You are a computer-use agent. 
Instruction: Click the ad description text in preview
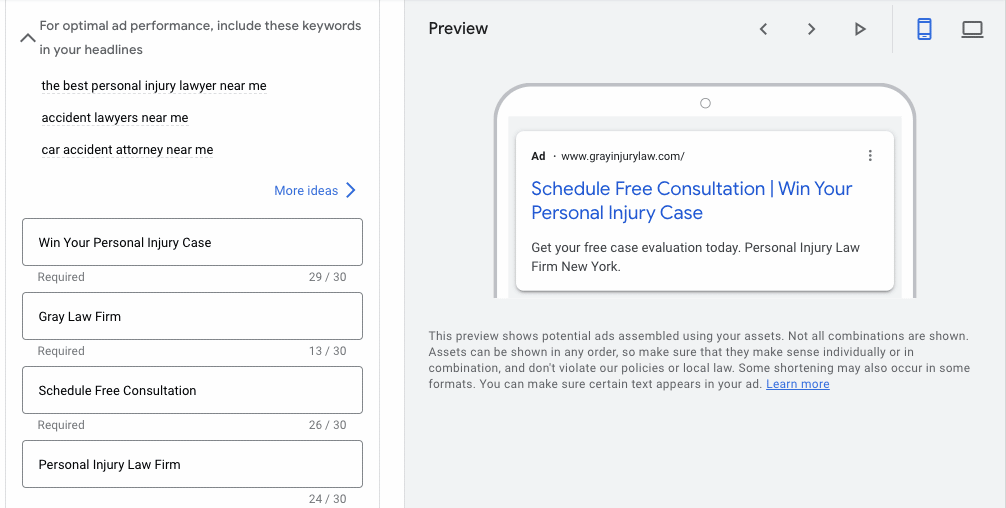tap(695, 257)
